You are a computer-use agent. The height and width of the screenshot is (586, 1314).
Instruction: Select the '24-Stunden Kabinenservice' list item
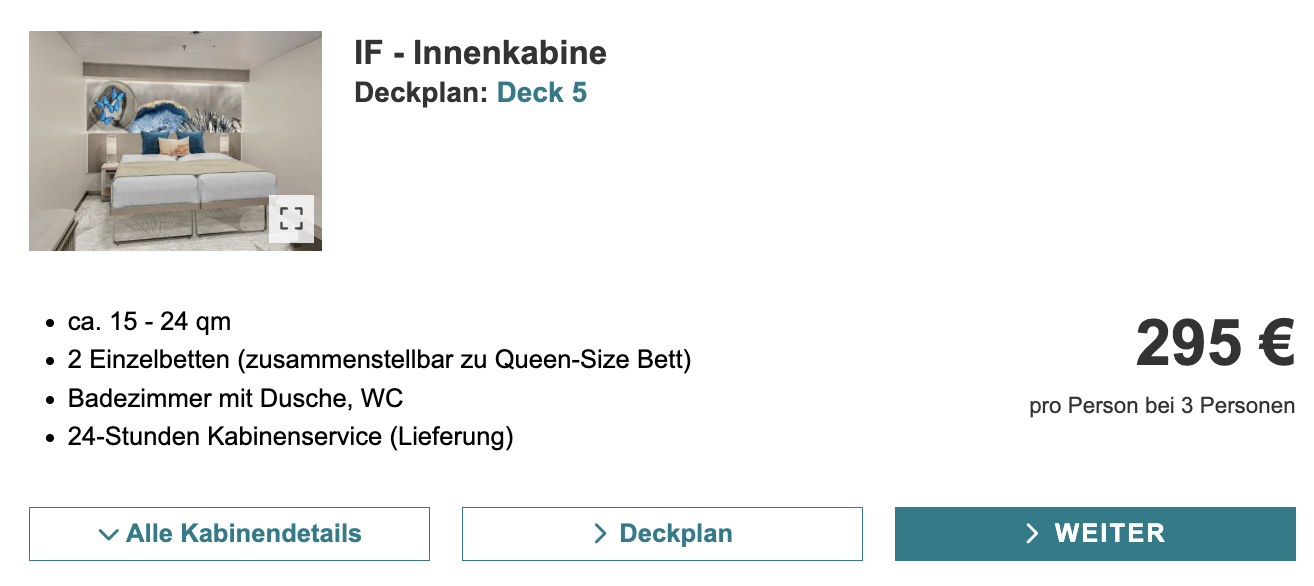(x=290, y=437)
